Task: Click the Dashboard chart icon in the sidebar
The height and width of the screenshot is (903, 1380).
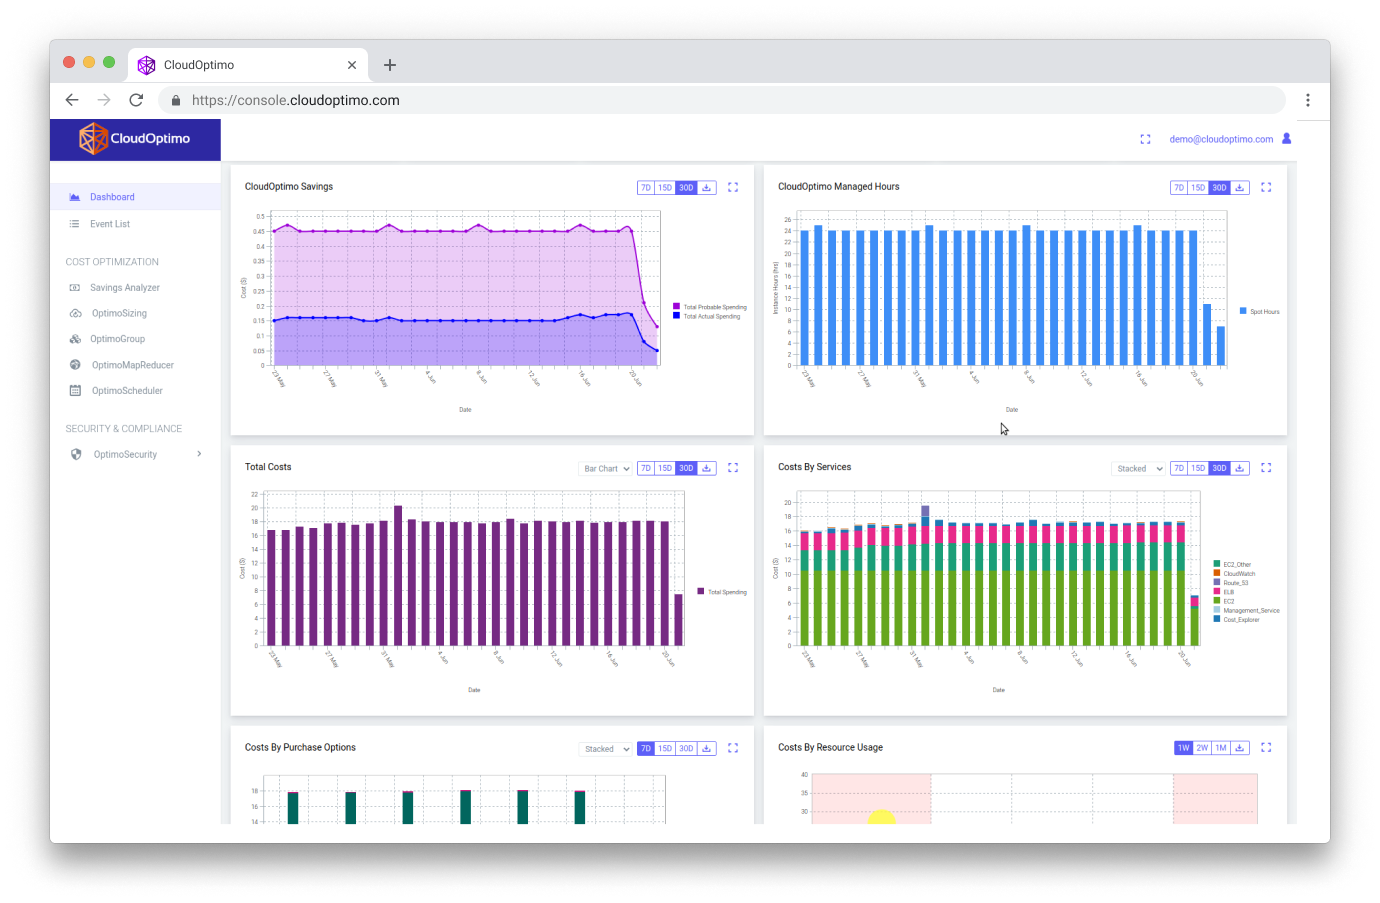Action: pyautogui.click(x=75, y=197)
